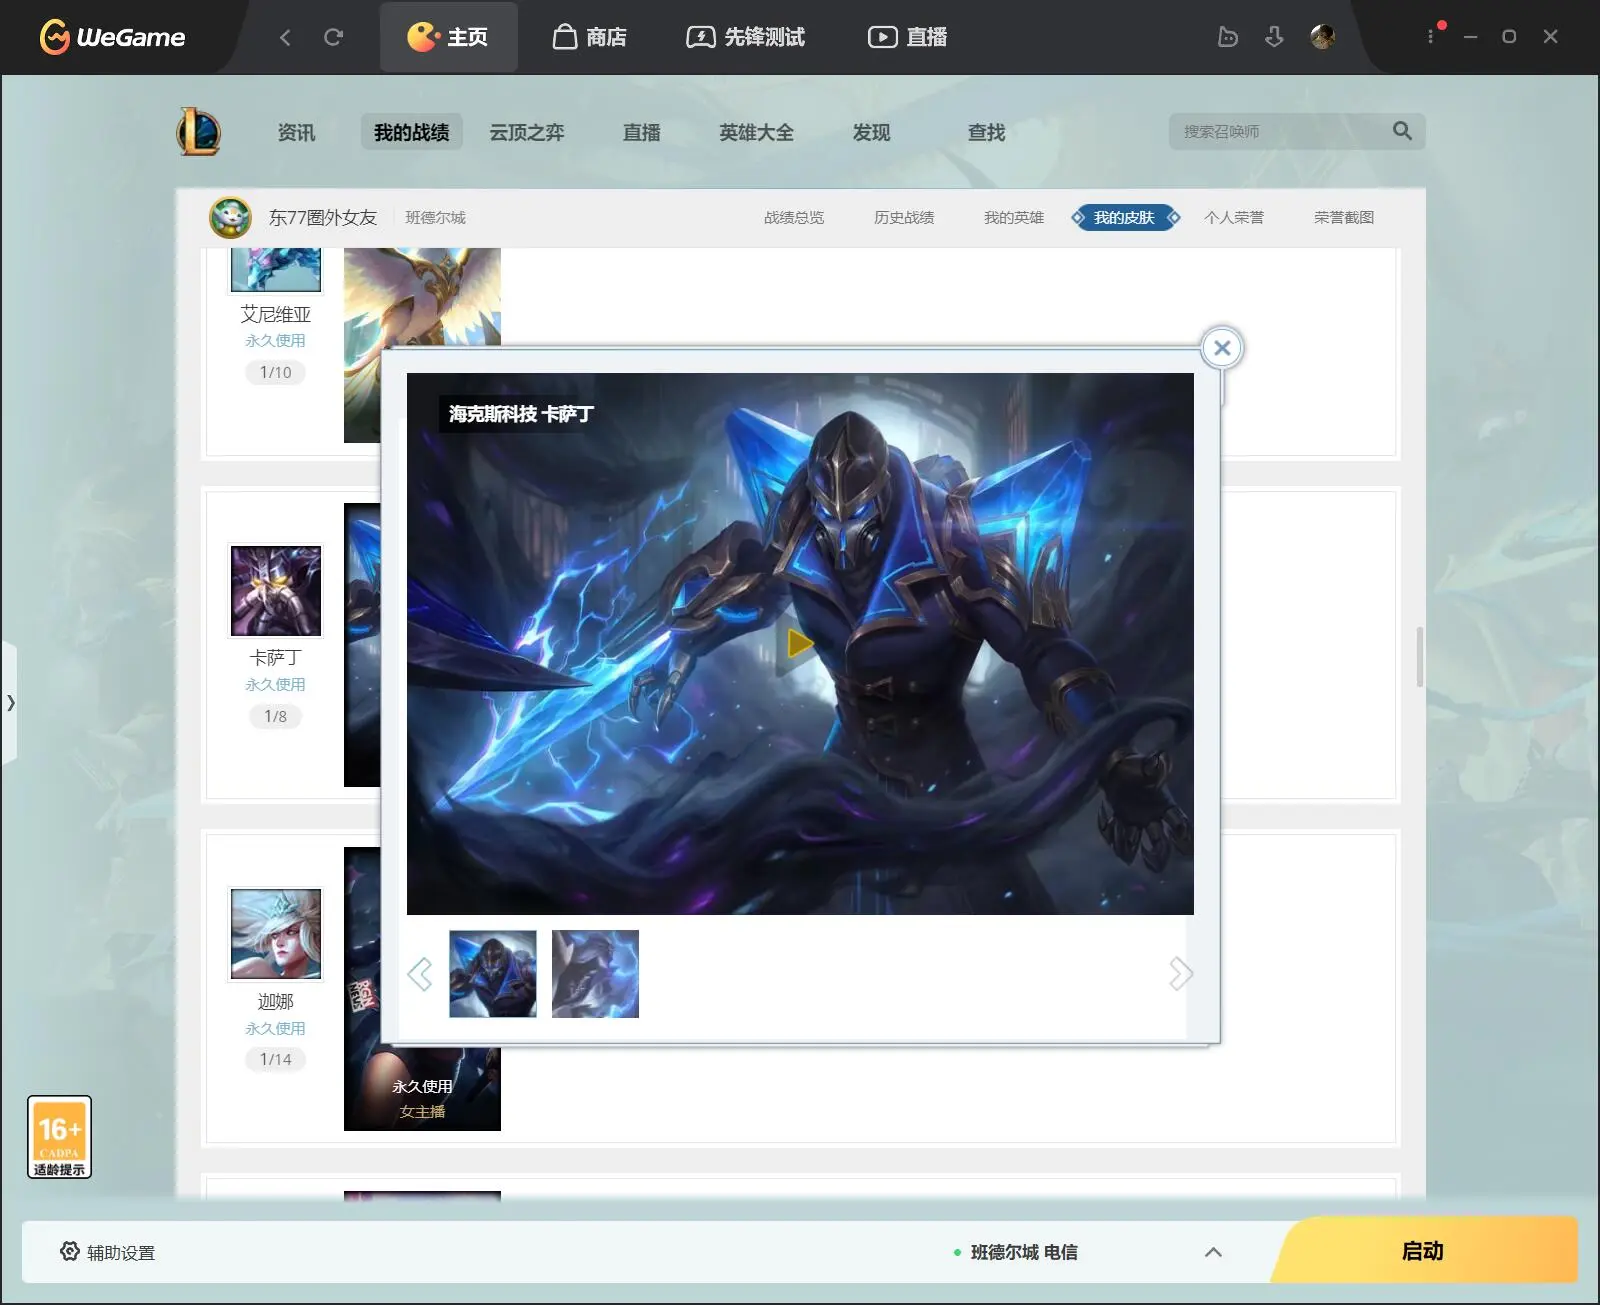Click the popup title 海克斯科技 卡萨丁
Viewport: 1600px width, 1305px height.
521,413
